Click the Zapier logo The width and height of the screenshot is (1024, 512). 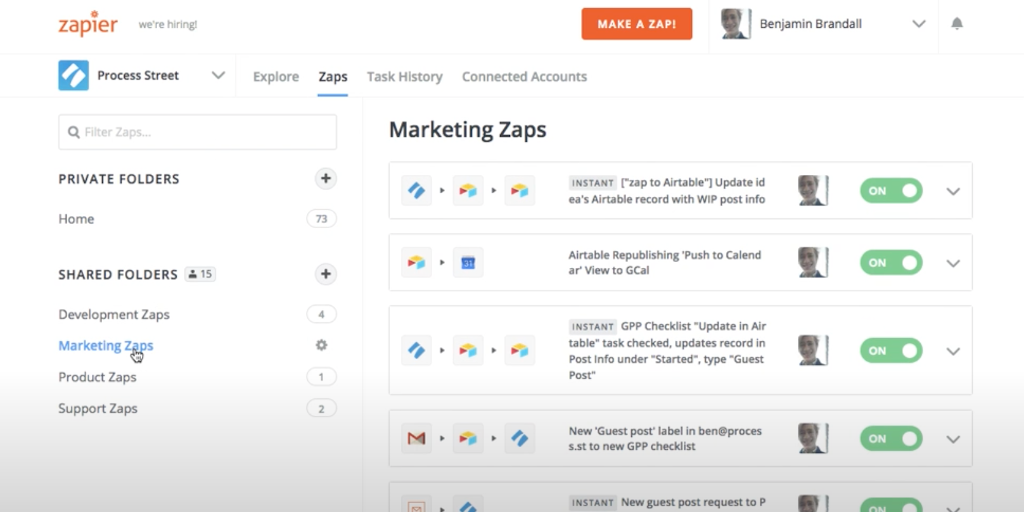[x=88, y=24]
